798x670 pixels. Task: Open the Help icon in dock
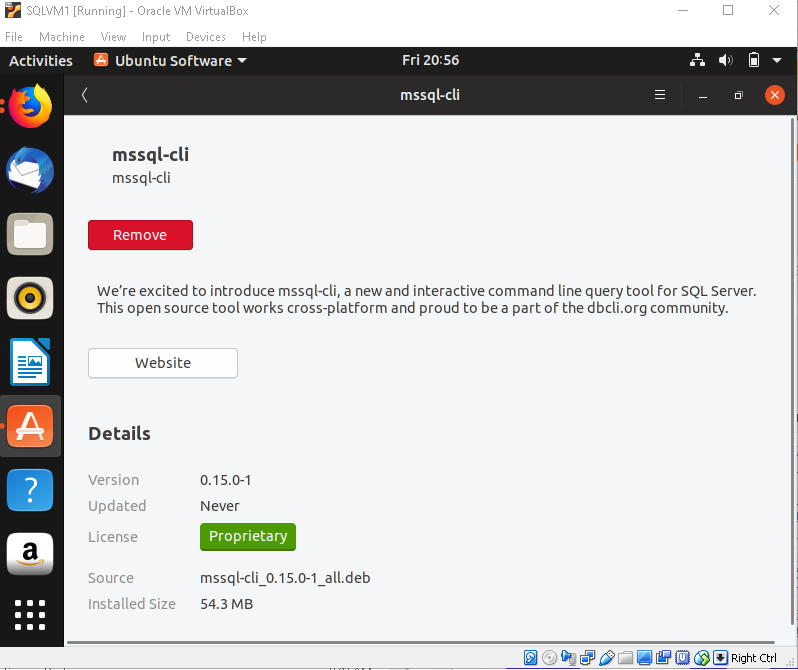30,490
